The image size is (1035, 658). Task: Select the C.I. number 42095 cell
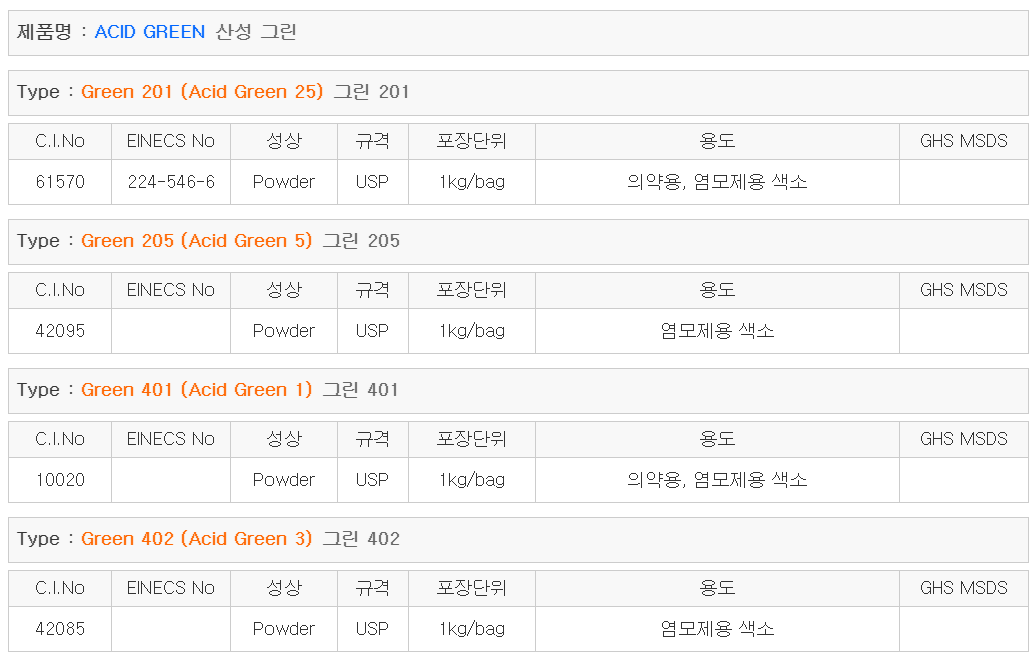(x=60, y=331)
